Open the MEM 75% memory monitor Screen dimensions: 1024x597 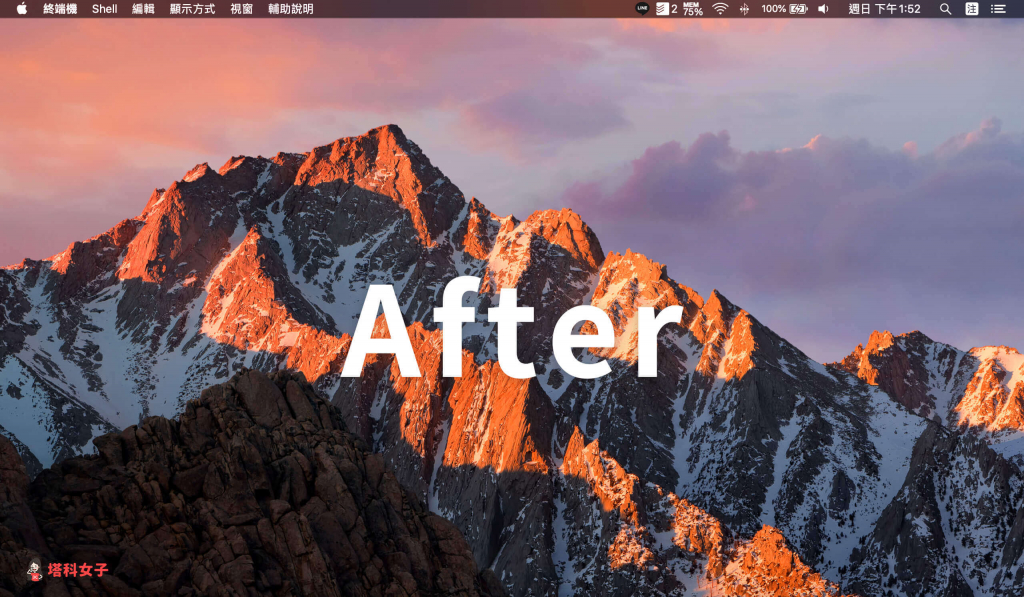pyautogui.click(x=693, y=8)
